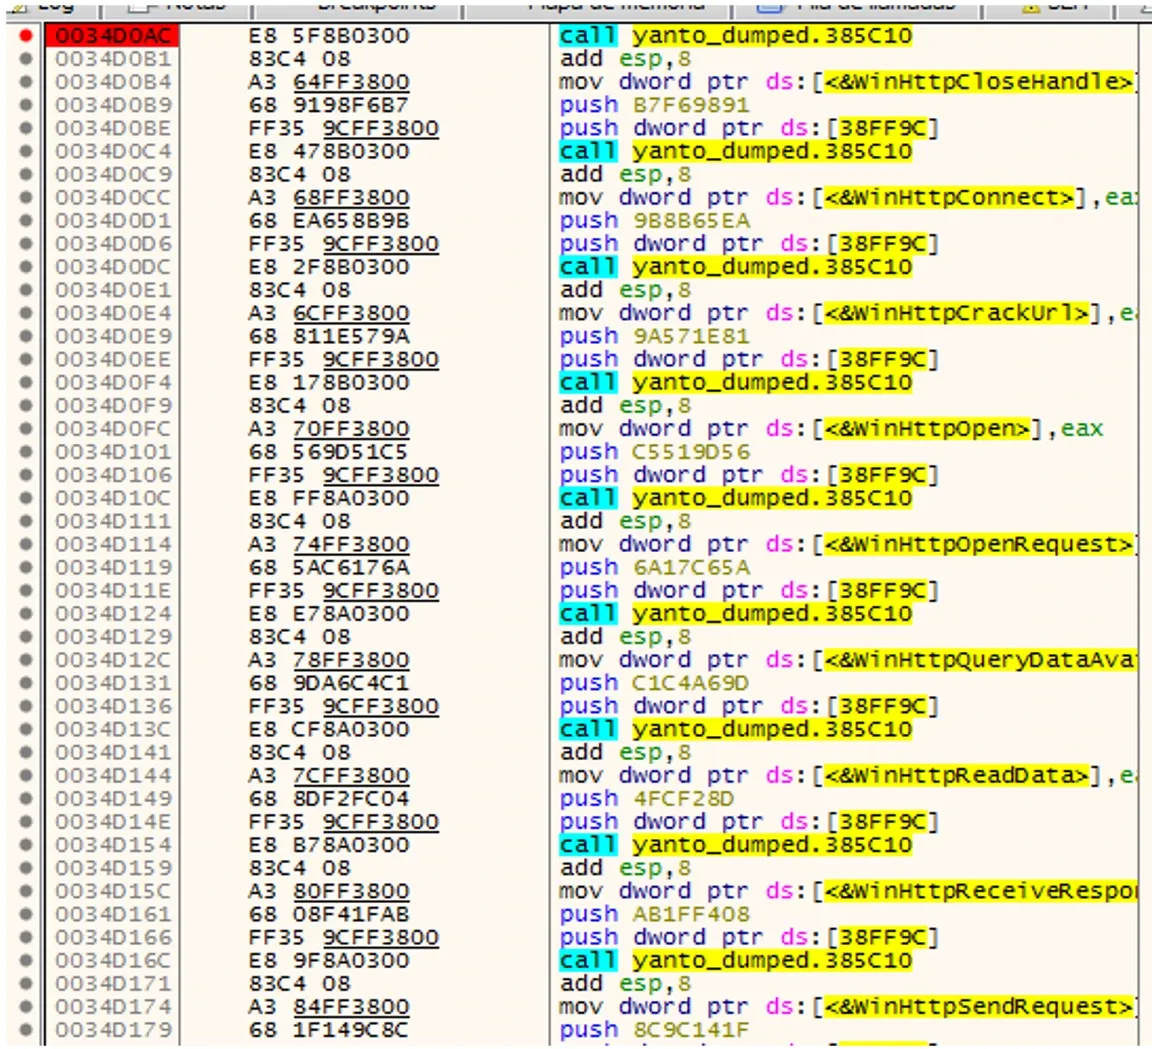Select the mov instruction referencing WinHttpOpenRequest
The width and height of the screenshot is (1152, 1049).
pyautogui.click(x=847, y=544)
